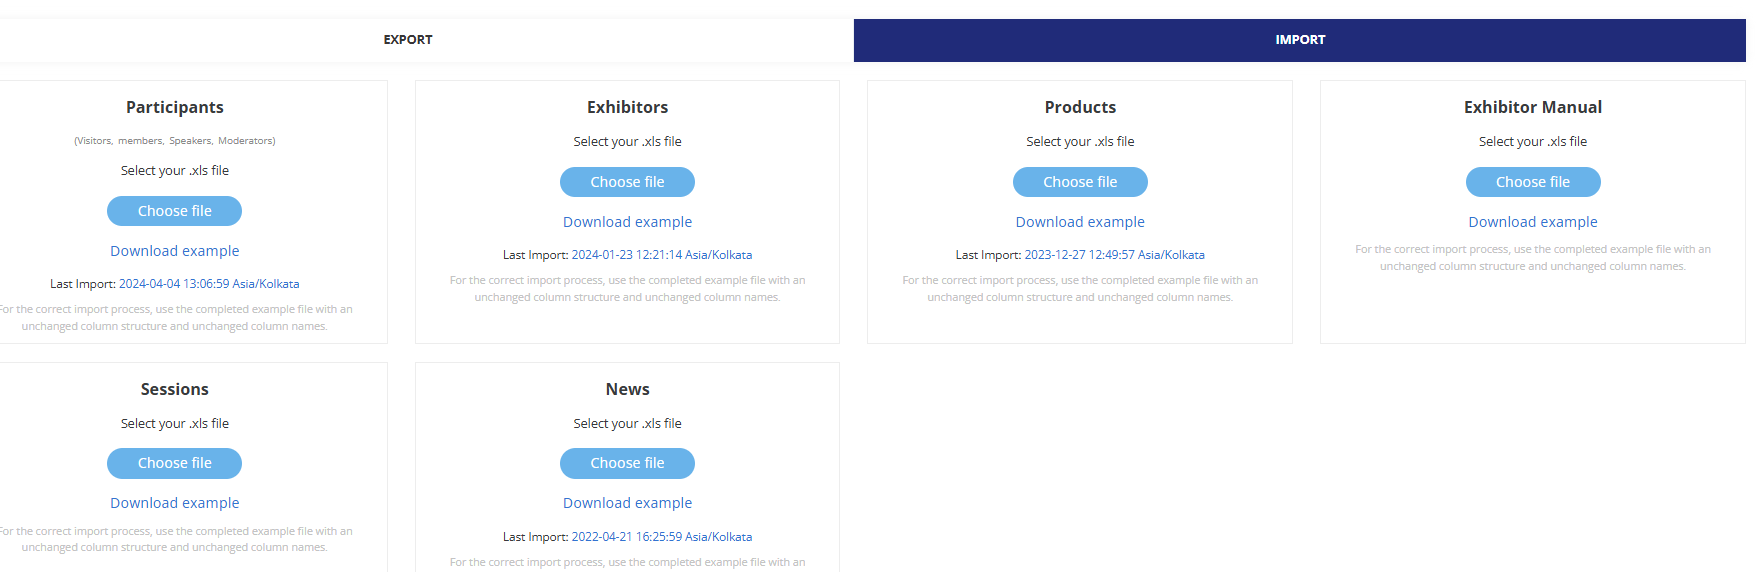
Task: Open News last import date 2022-04-21
Action: (661, 537)
